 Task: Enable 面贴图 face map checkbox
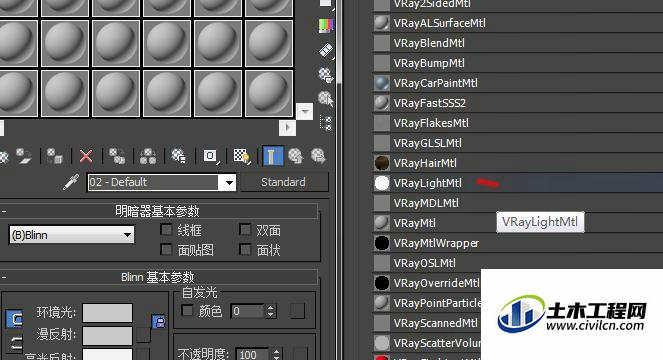point(166,250)
